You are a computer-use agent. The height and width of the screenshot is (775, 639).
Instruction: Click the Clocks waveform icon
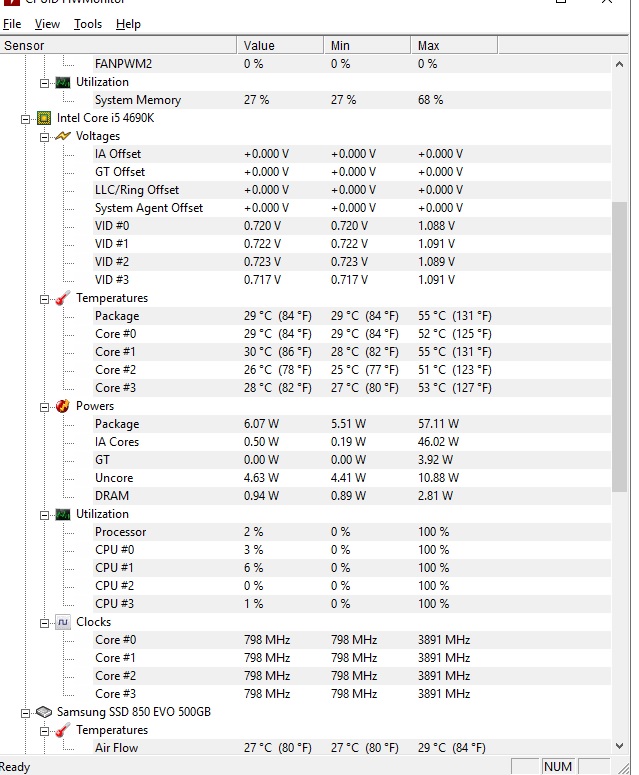63,622
